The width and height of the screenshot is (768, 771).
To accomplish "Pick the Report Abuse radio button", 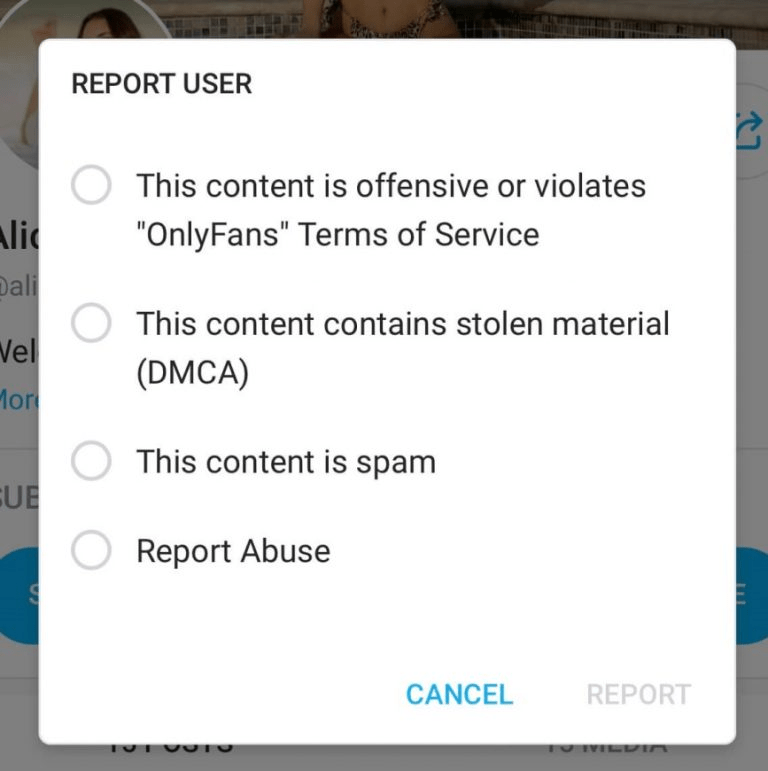I will click(91, 550).
